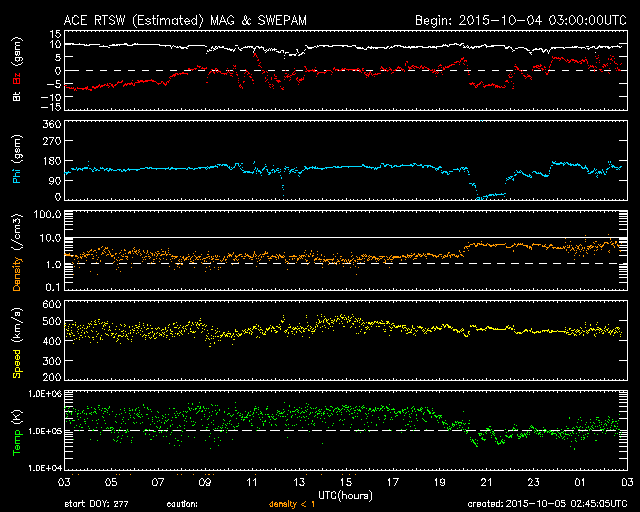Click the yellow Speed (km/s) axis label
Screen dimensions: 640x512
pyautogui.click(x=17, y=343)
